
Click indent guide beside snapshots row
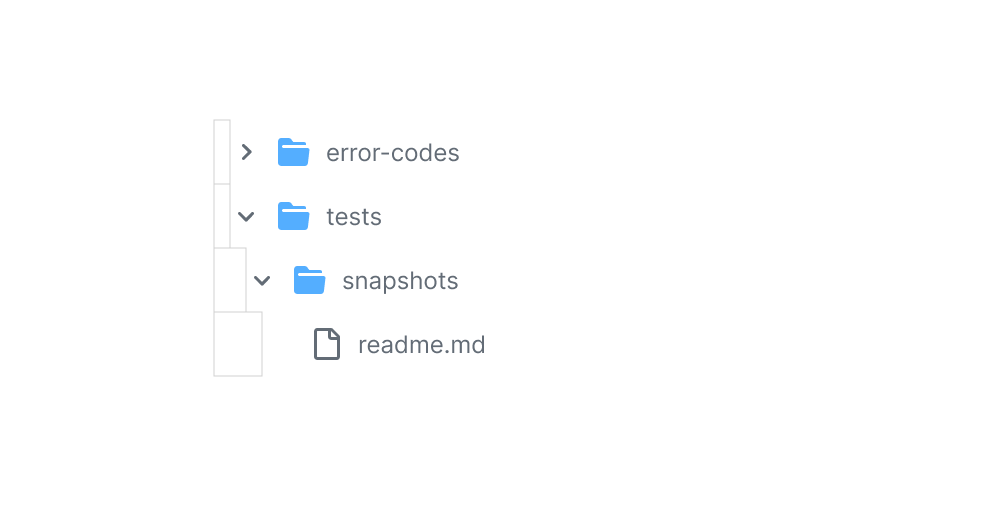point(230,280)
